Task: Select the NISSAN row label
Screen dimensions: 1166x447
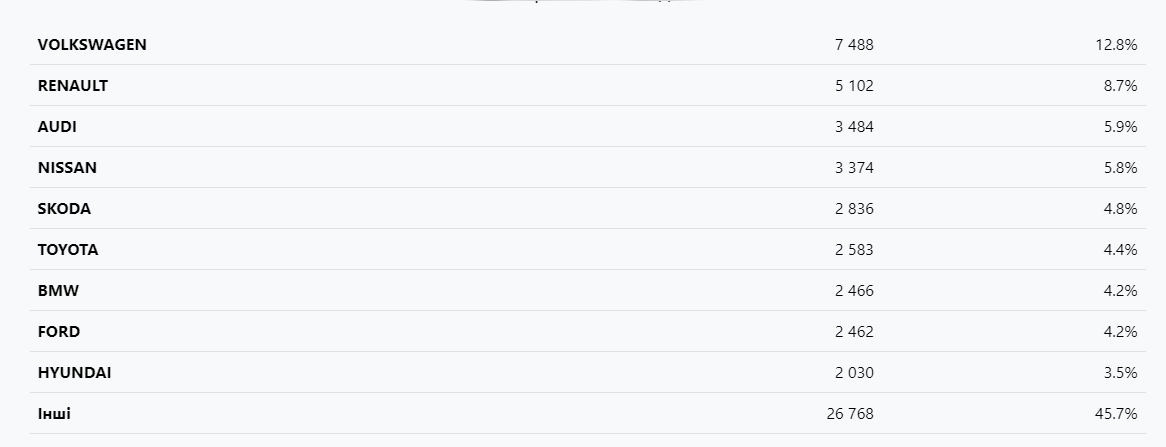Action: pyautogui.click(x=67, y=168)
